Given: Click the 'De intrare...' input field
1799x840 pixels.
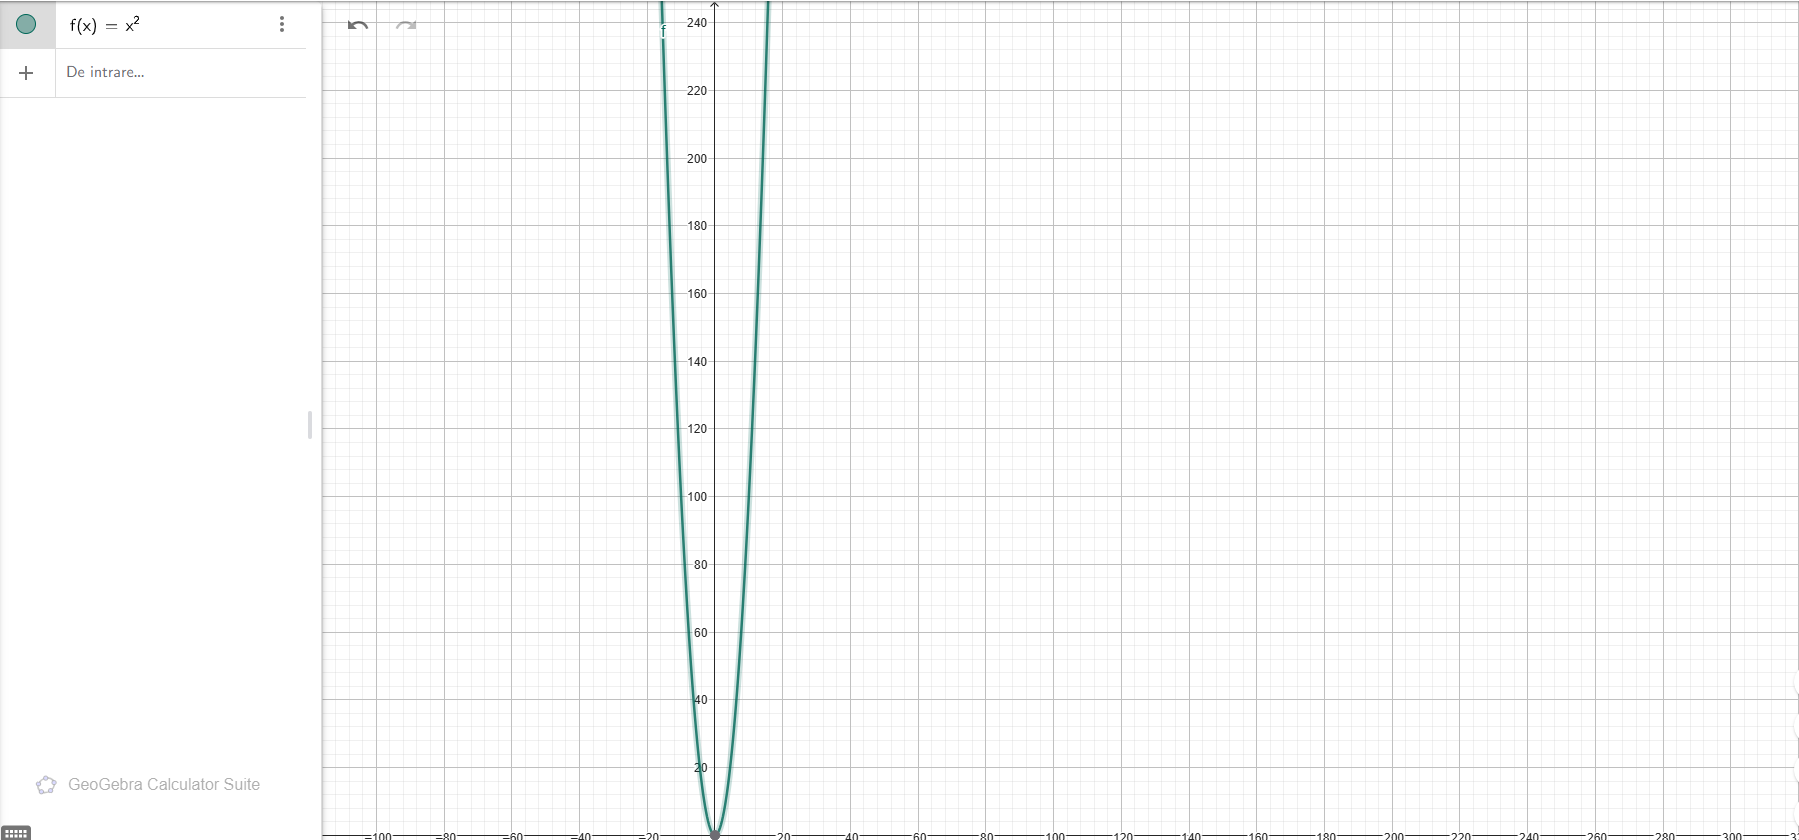Looking at the screenshot, I should point(180,73).
